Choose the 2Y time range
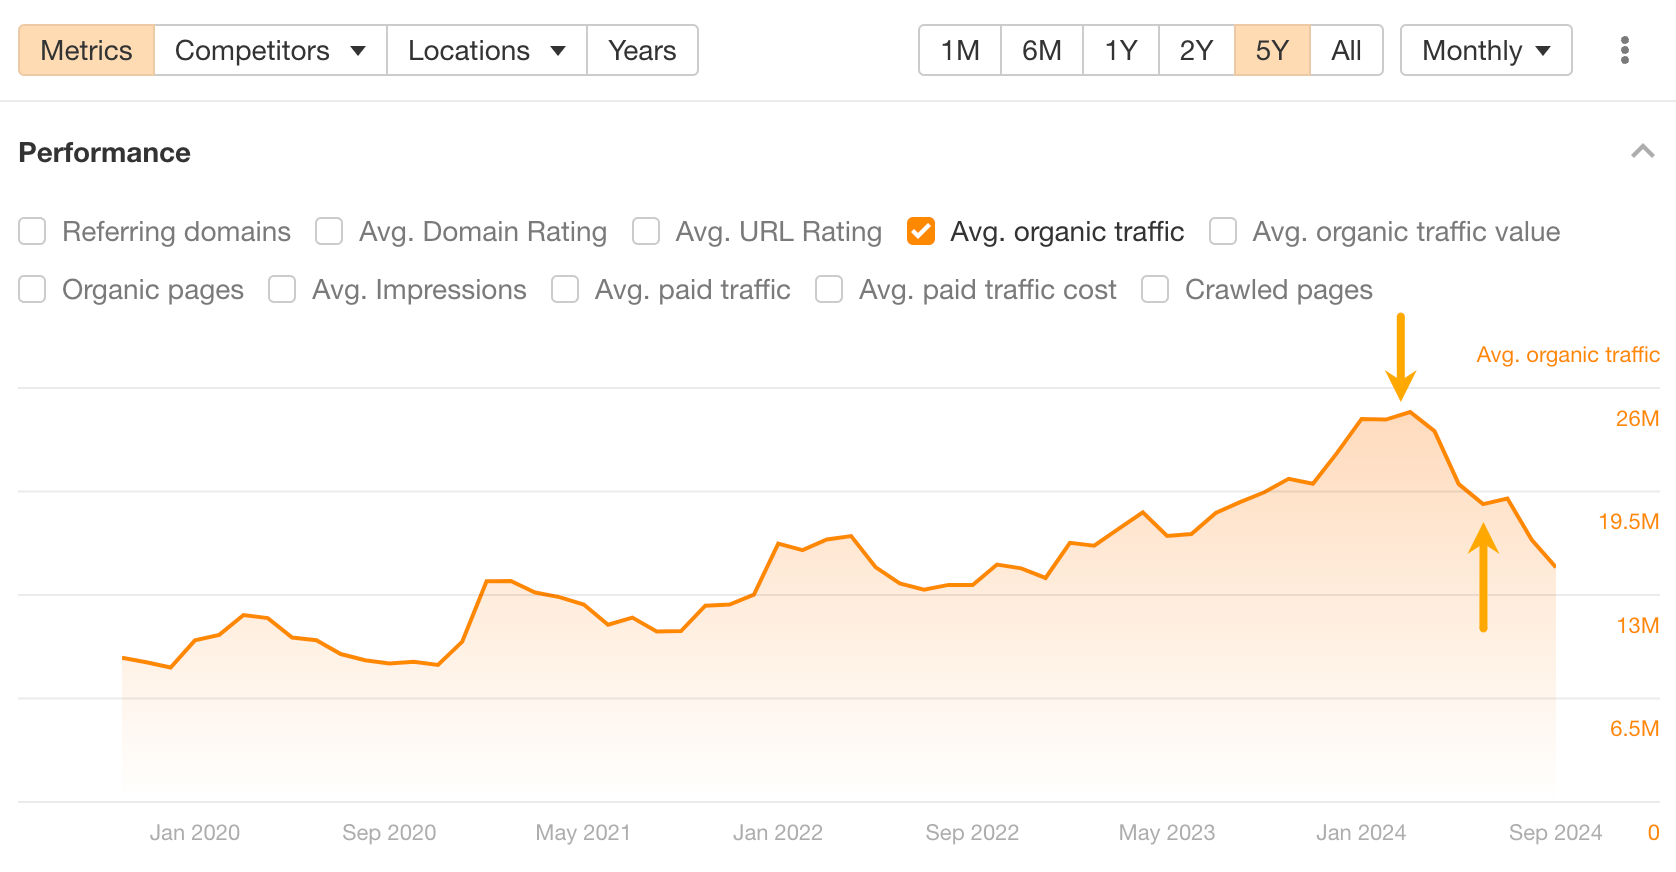Screen dimensions: 1676x872 point(1196,50)
